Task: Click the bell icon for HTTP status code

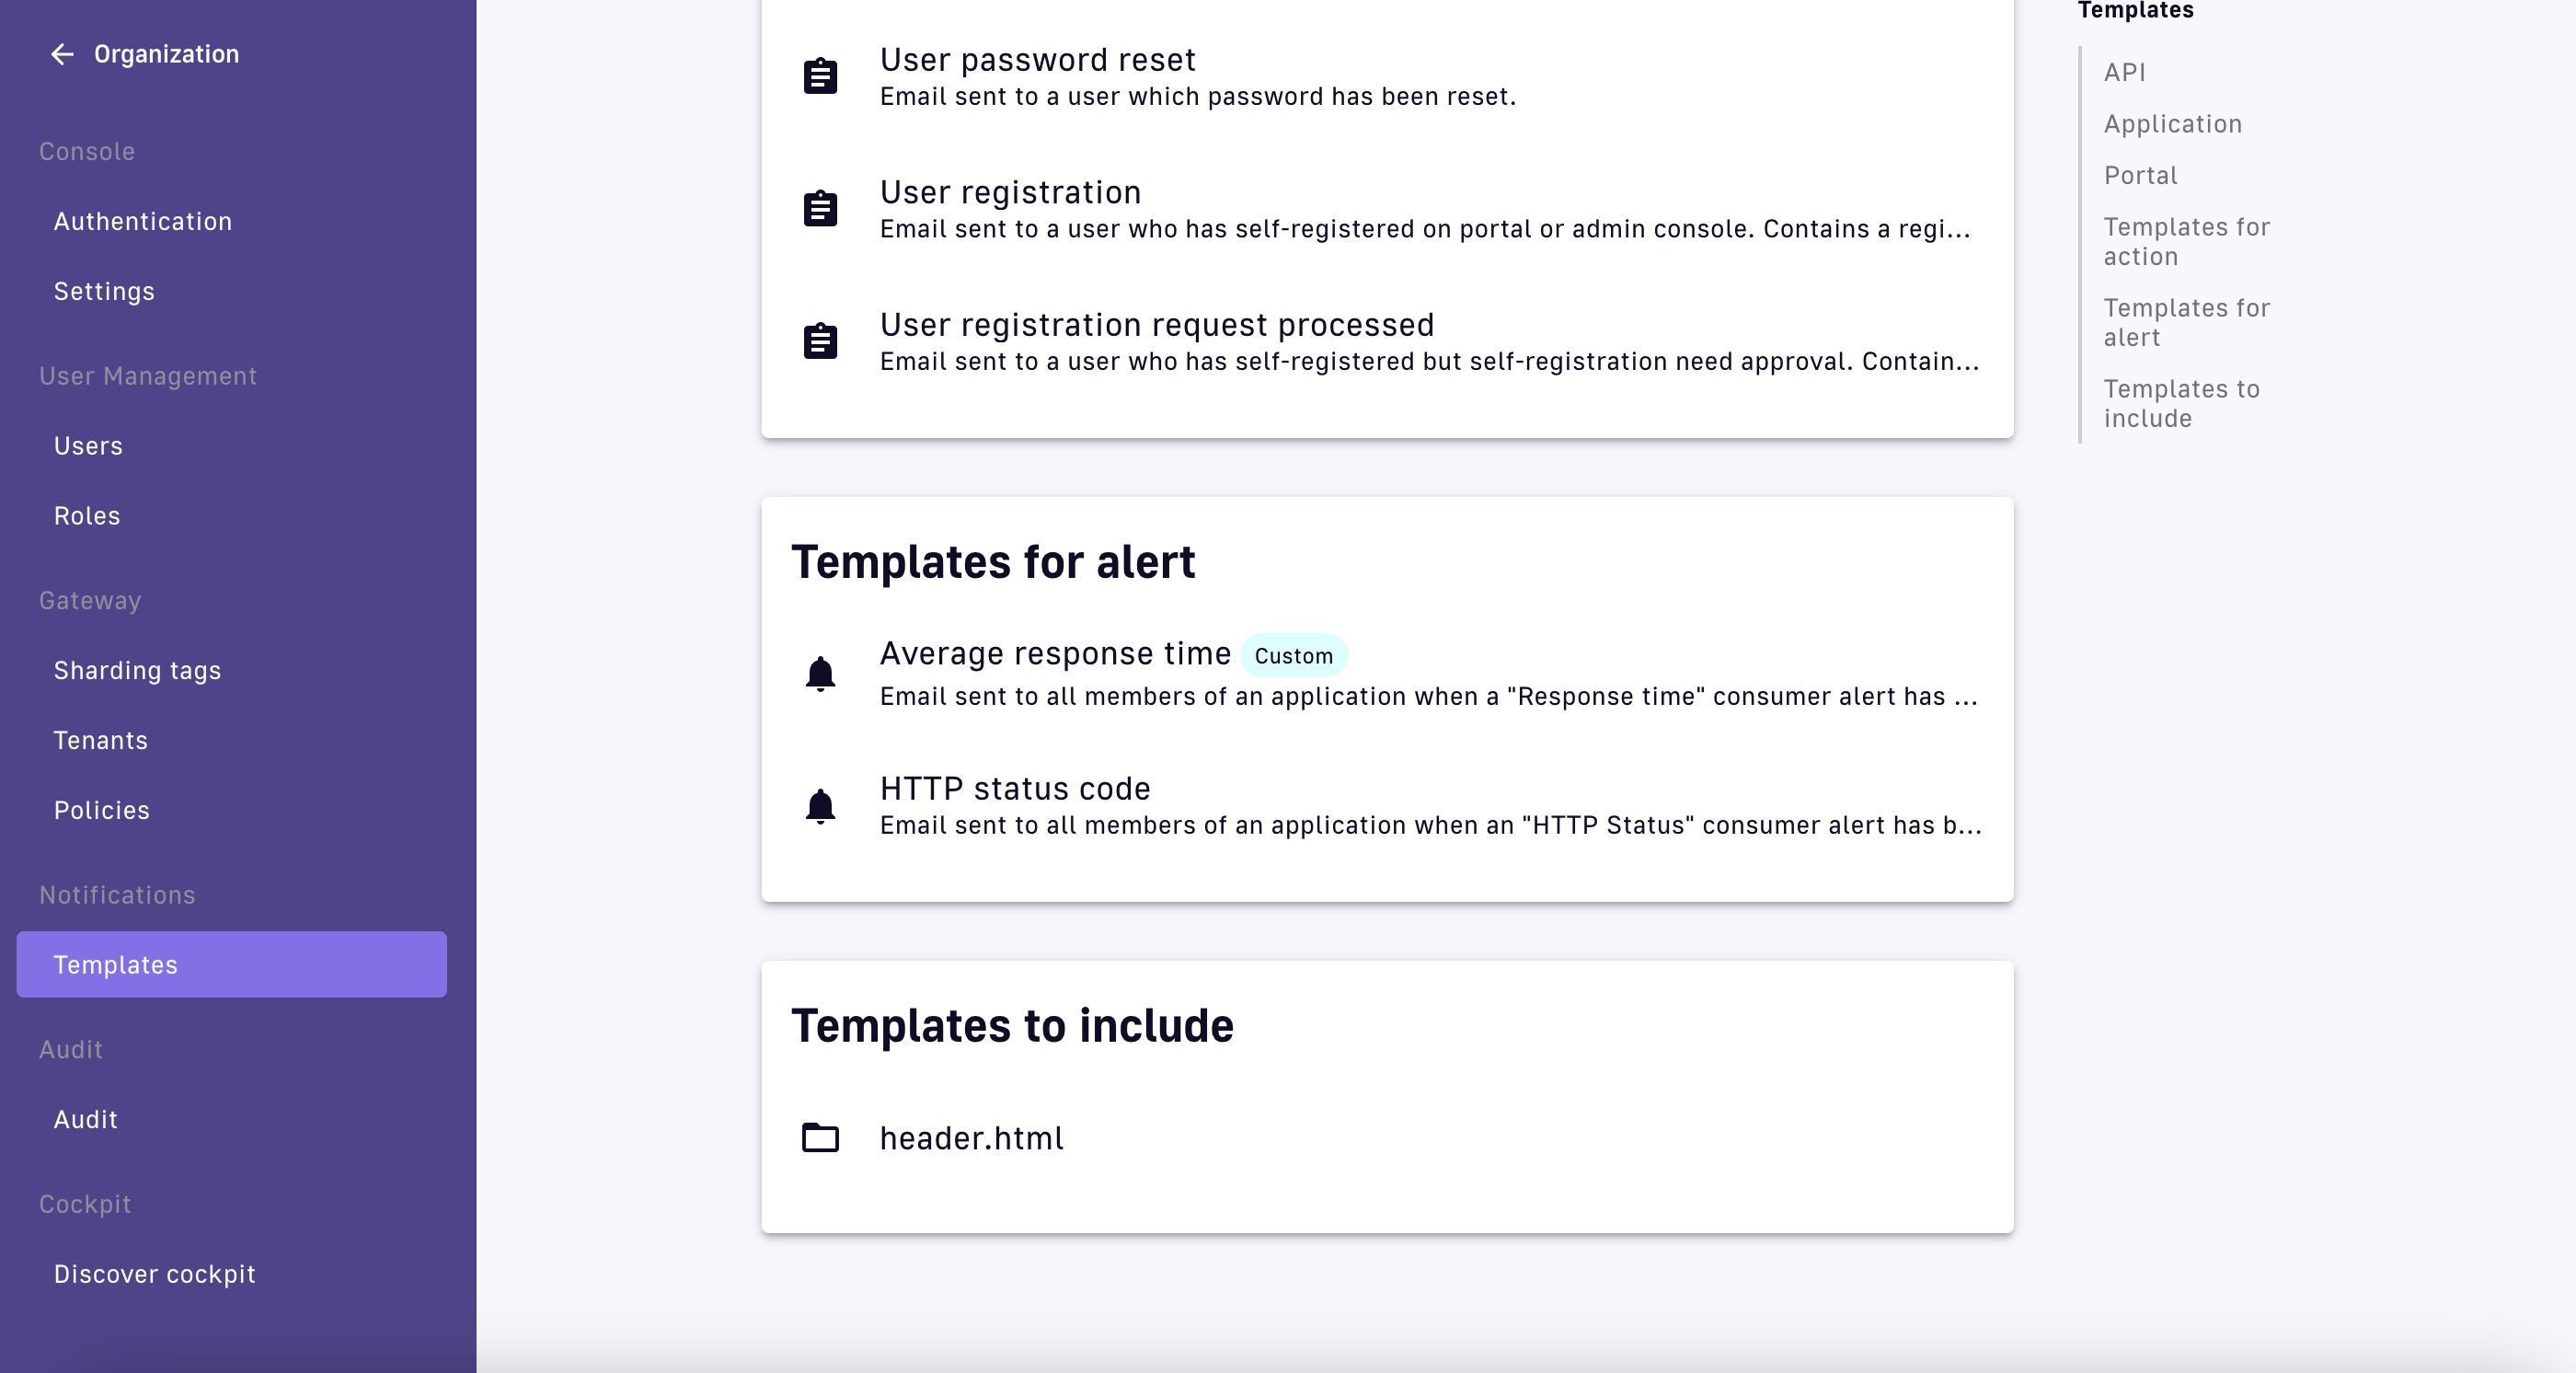Action: pyautogui.click(x=820, y=806)
